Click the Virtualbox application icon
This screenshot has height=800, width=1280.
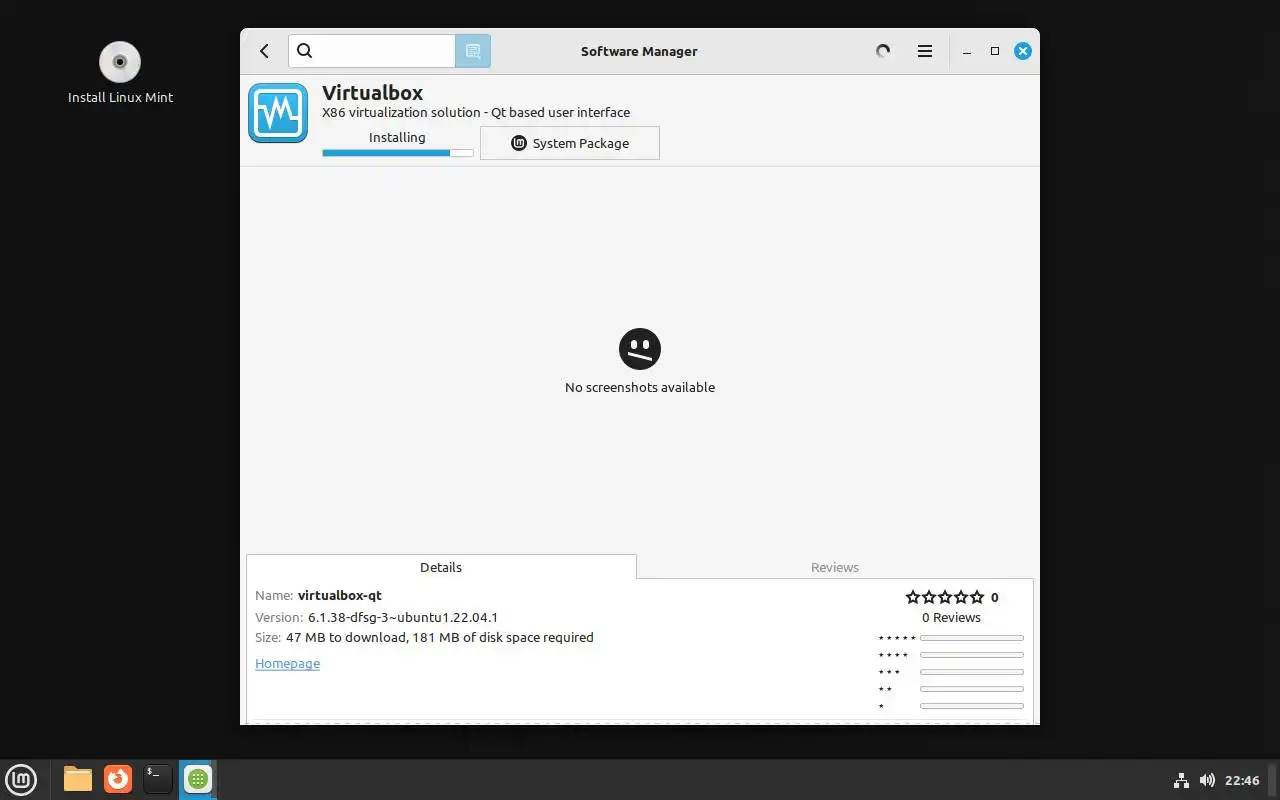point(278,113)
